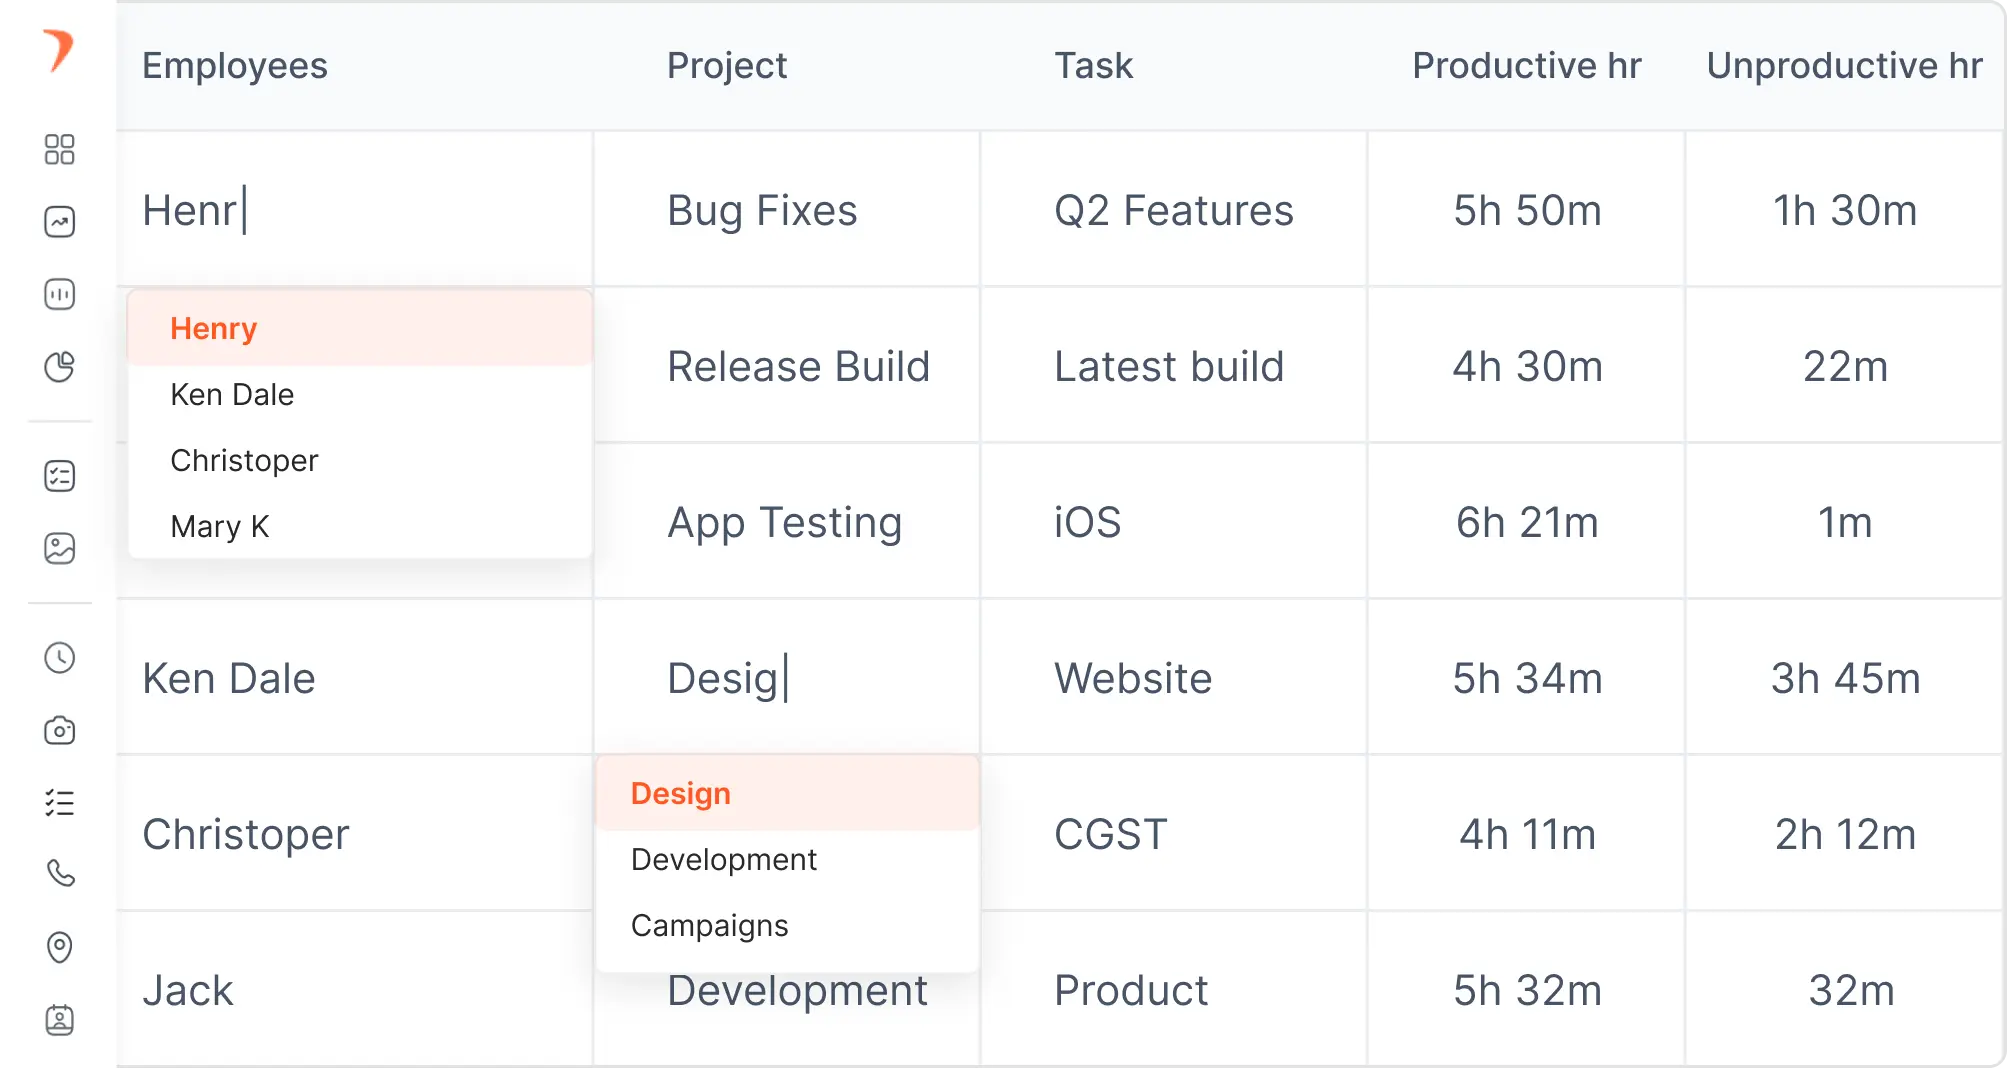2007x1068 pixels.
Task: Click the 5h 34m productive value
Action: tap(1527, 678)
